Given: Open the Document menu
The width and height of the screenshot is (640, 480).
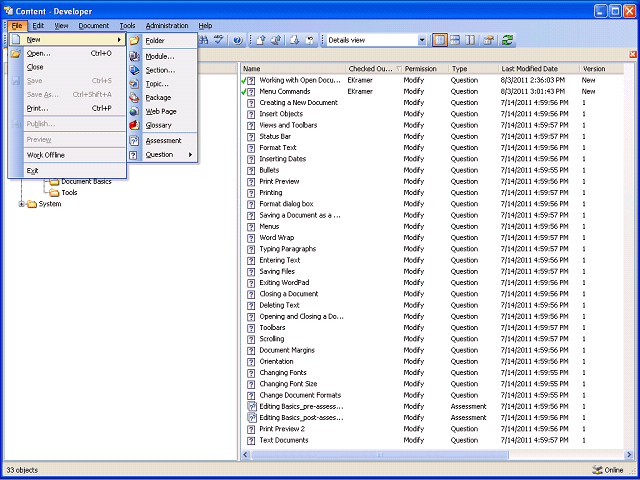Looking at the screenshot, I should point(94,26).
